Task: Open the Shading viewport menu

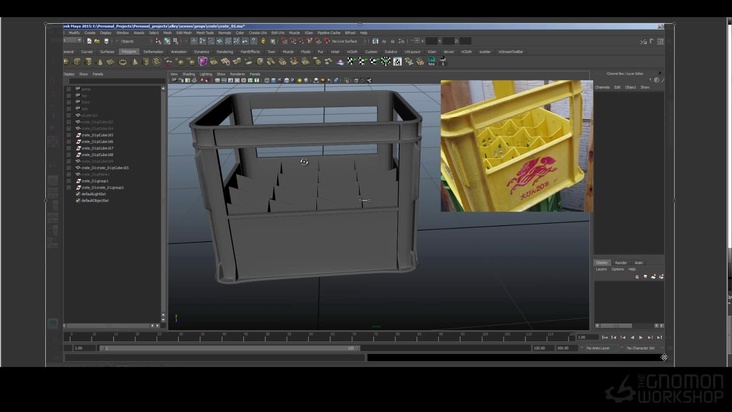Action: coord(188,74)
